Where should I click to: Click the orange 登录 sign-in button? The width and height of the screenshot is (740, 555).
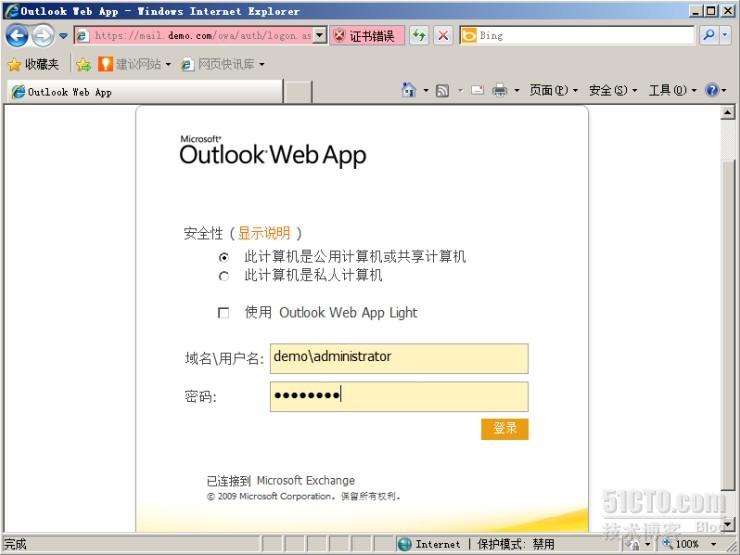coord(505,429)
